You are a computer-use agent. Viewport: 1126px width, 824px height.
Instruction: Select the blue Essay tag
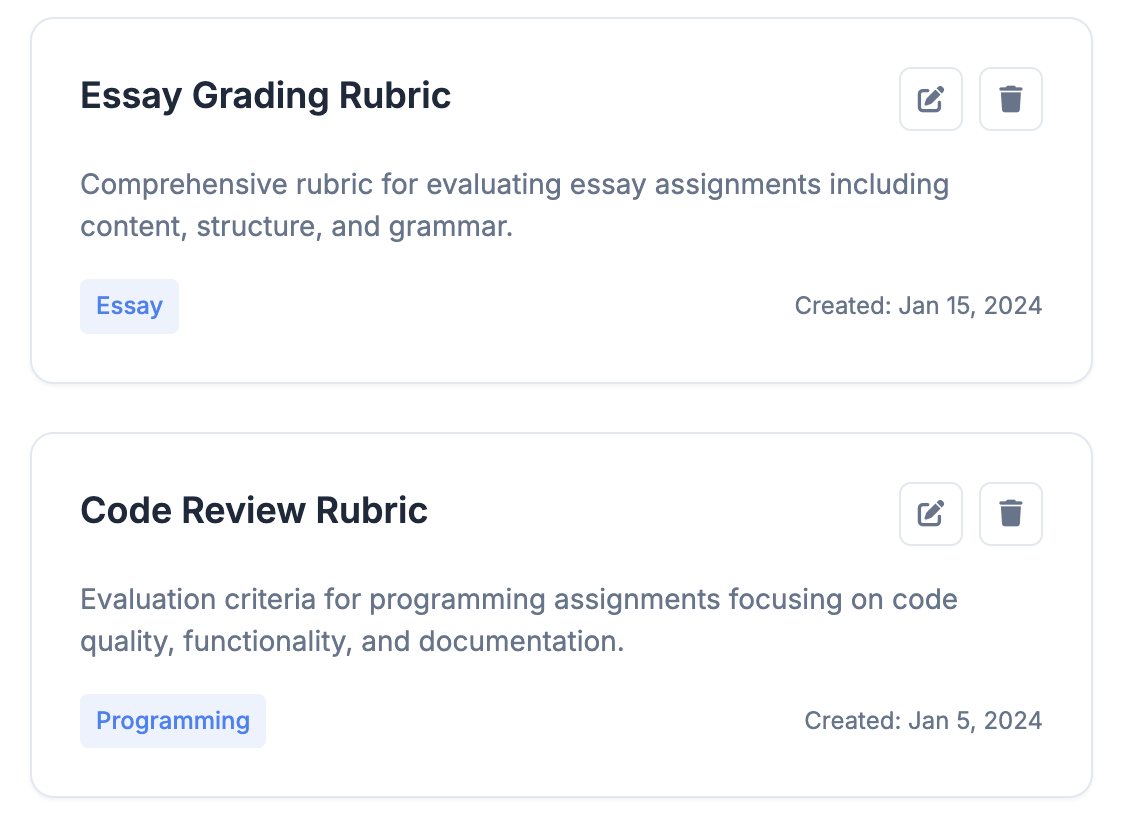pyautogui.click(x=129, y=306)
